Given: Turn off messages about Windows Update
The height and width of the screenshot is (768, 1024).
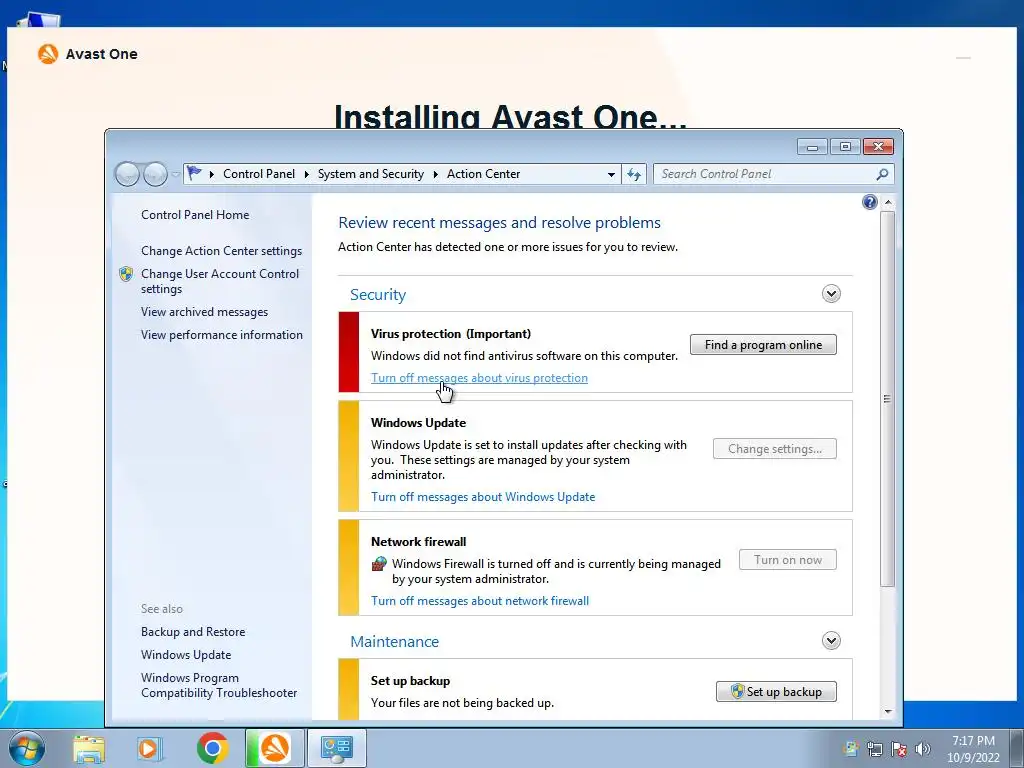Looking at the screenshot, I should click(x=483, y=497).
